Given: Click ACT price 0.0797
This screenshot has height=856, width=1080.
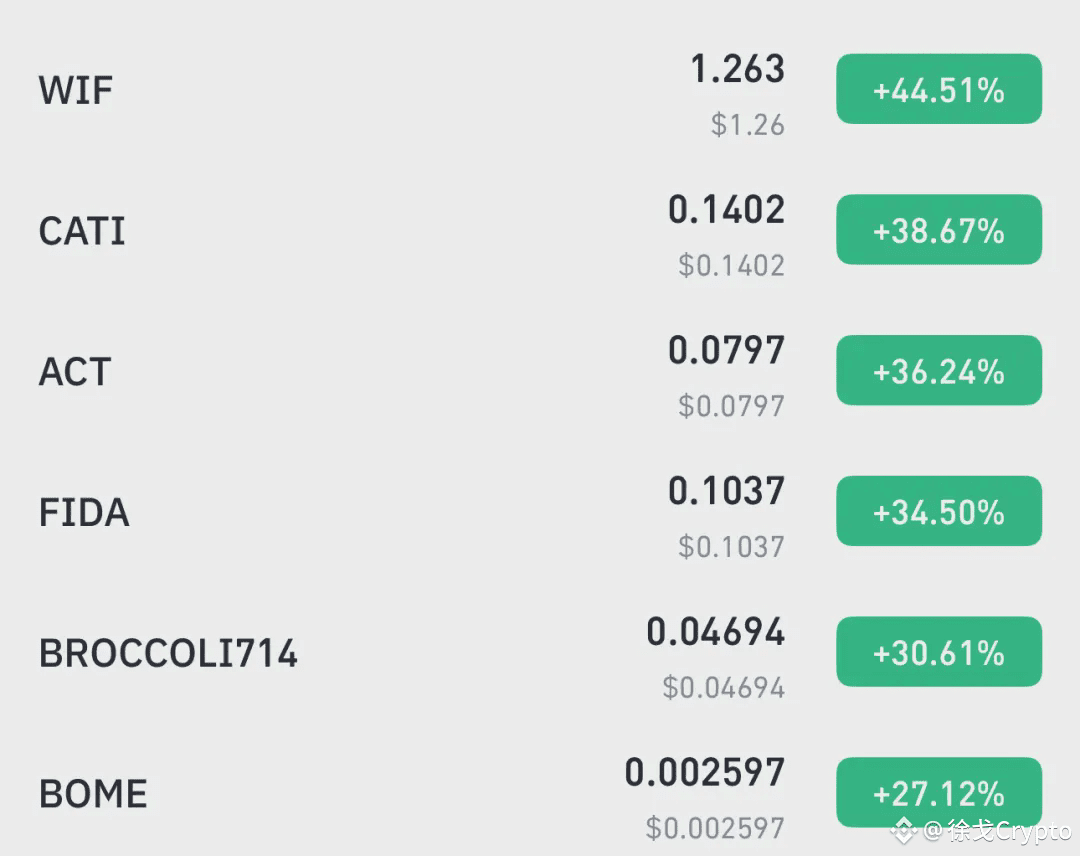Looking at the screenshot, I should point(727,350).
